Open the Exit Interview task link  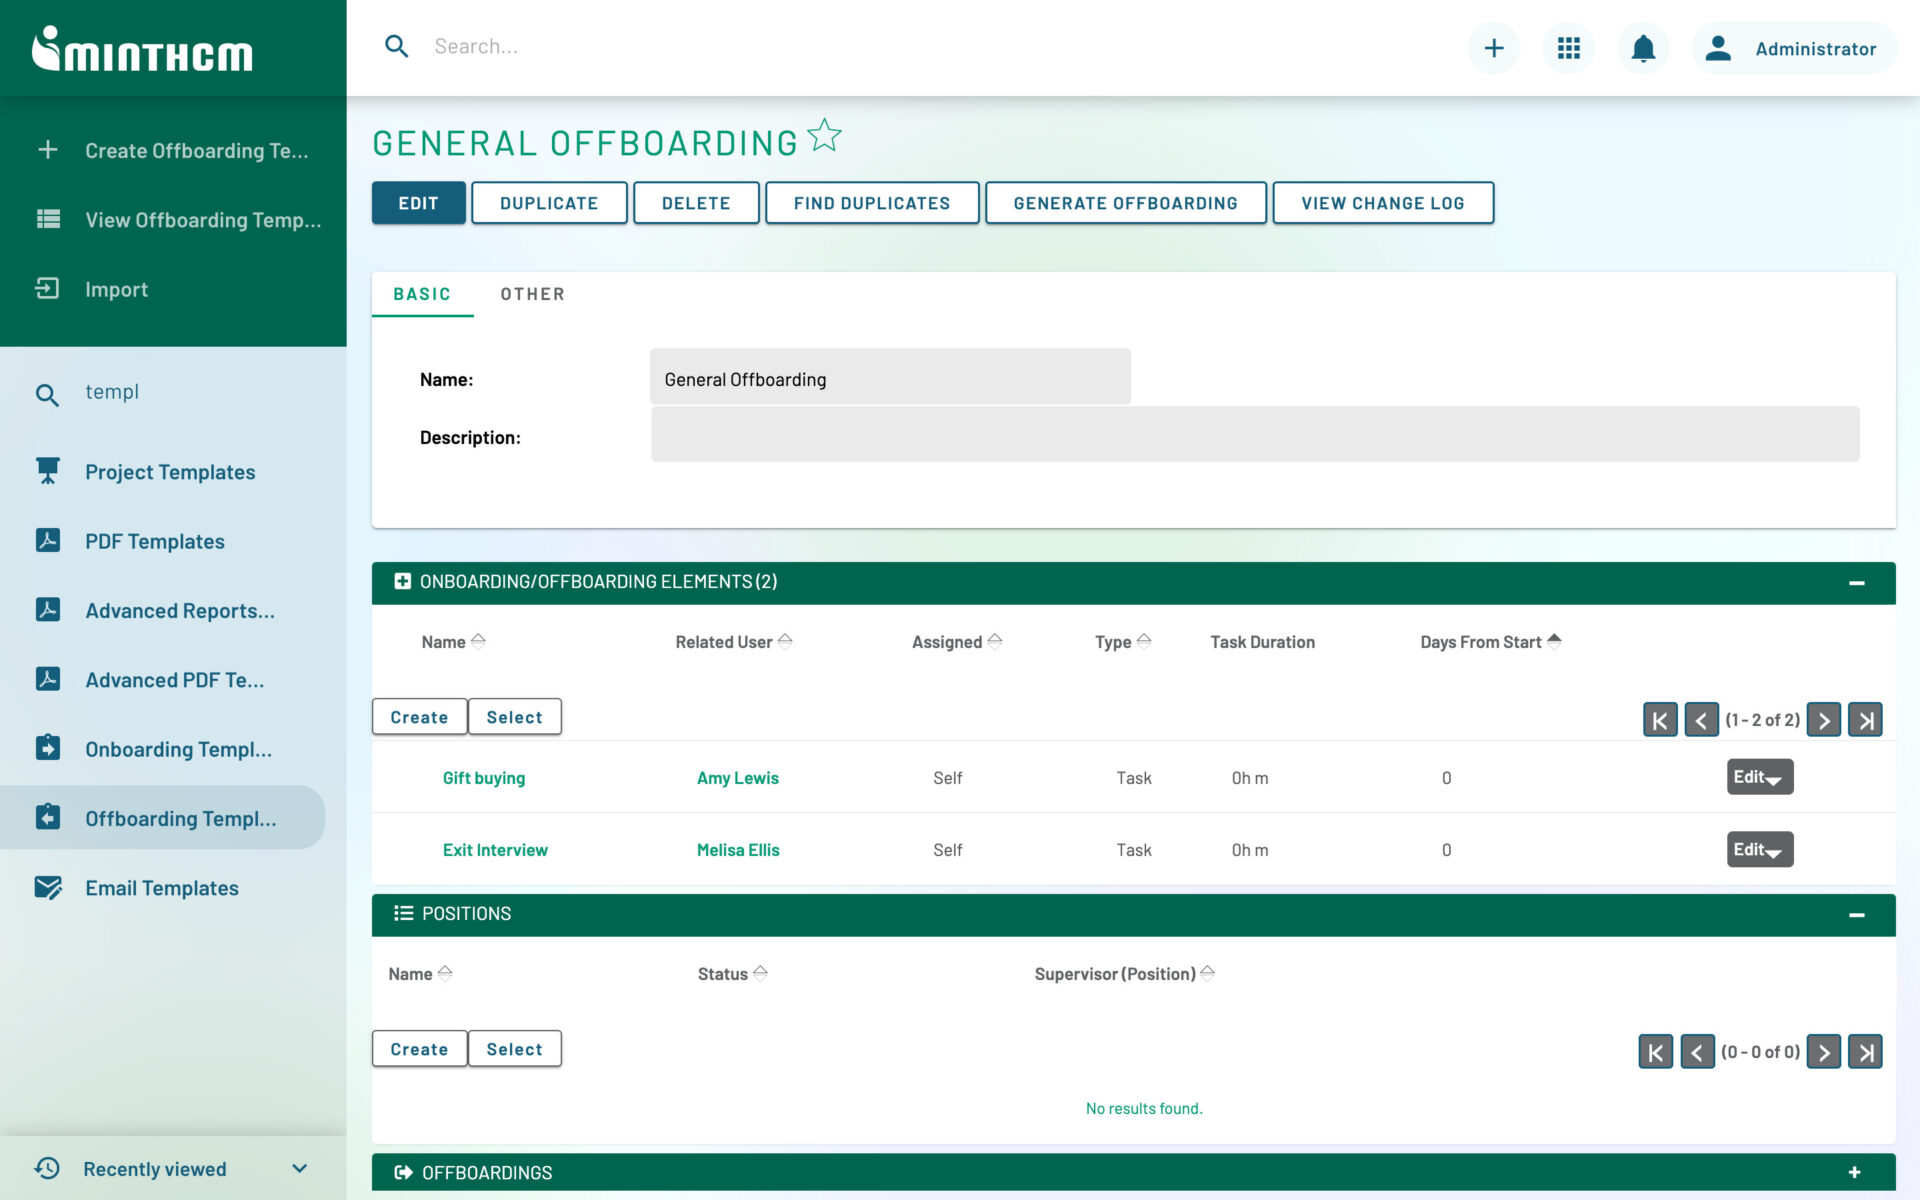(x=495, y=849)
